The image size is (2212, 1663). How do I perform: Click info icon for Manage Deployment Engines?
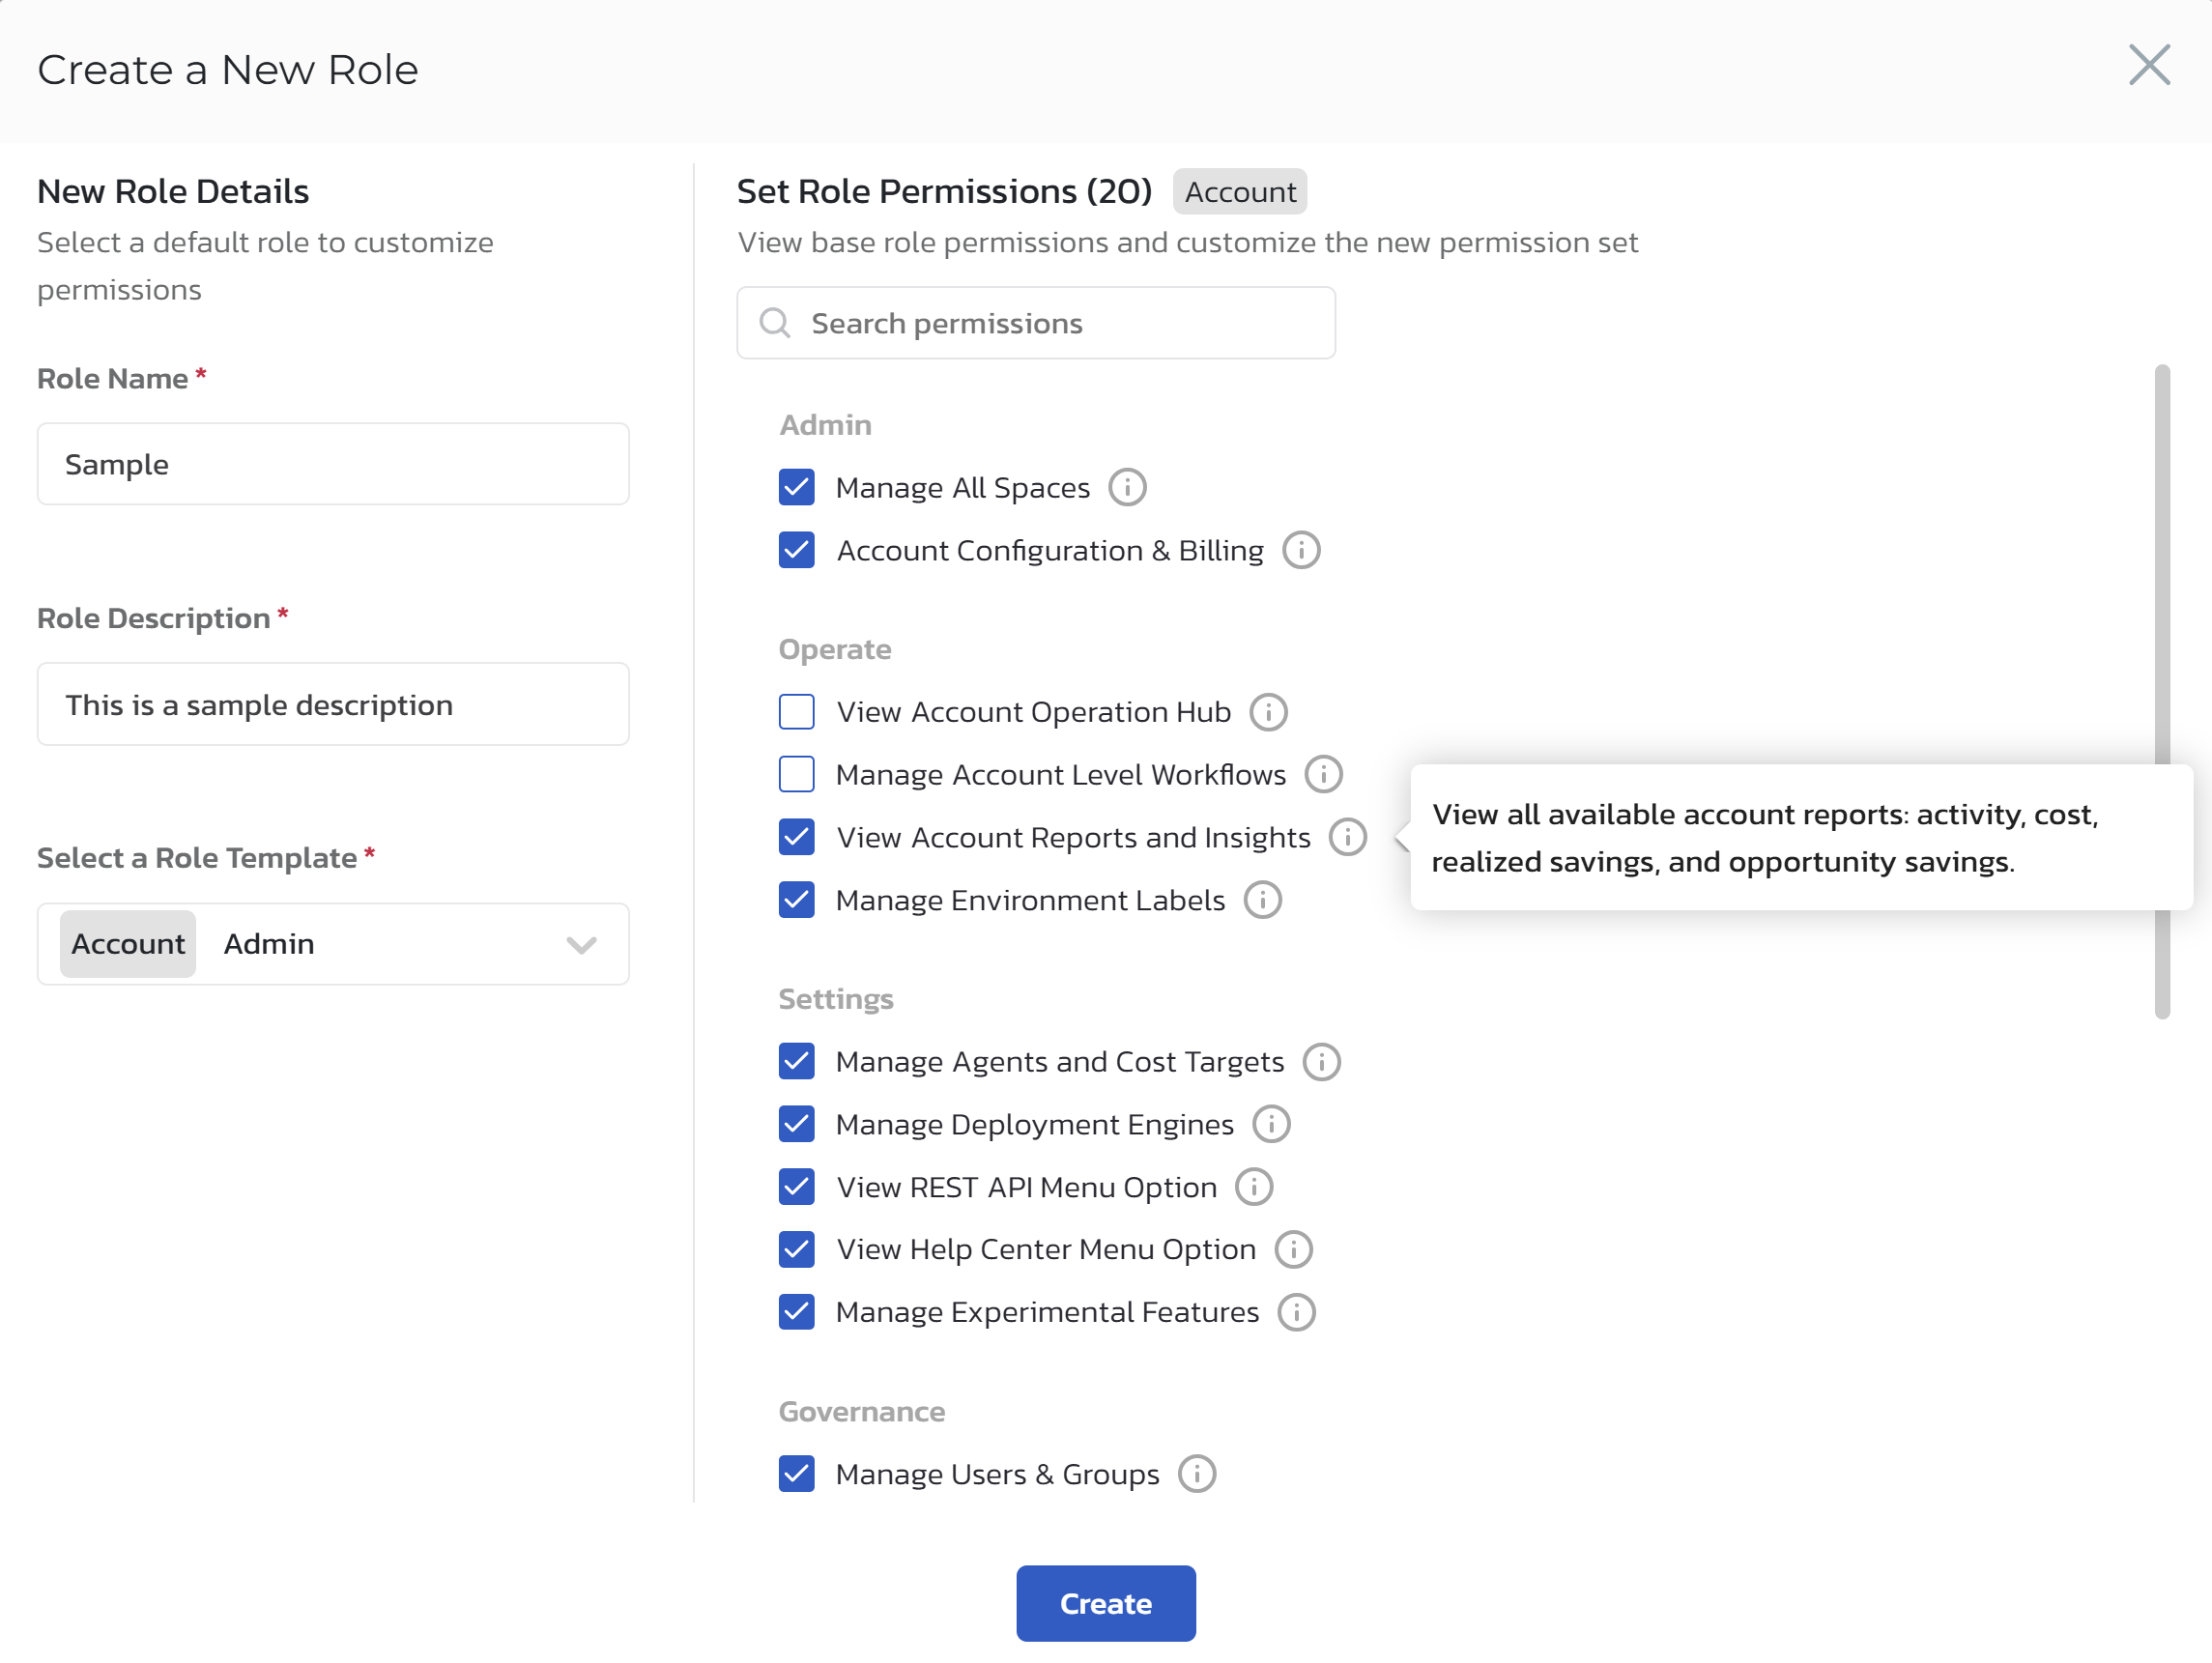(x=1271, y=1125)
